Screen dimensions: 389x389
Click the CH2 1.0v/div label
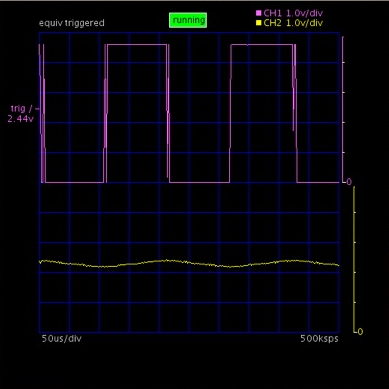coord(293,23)
